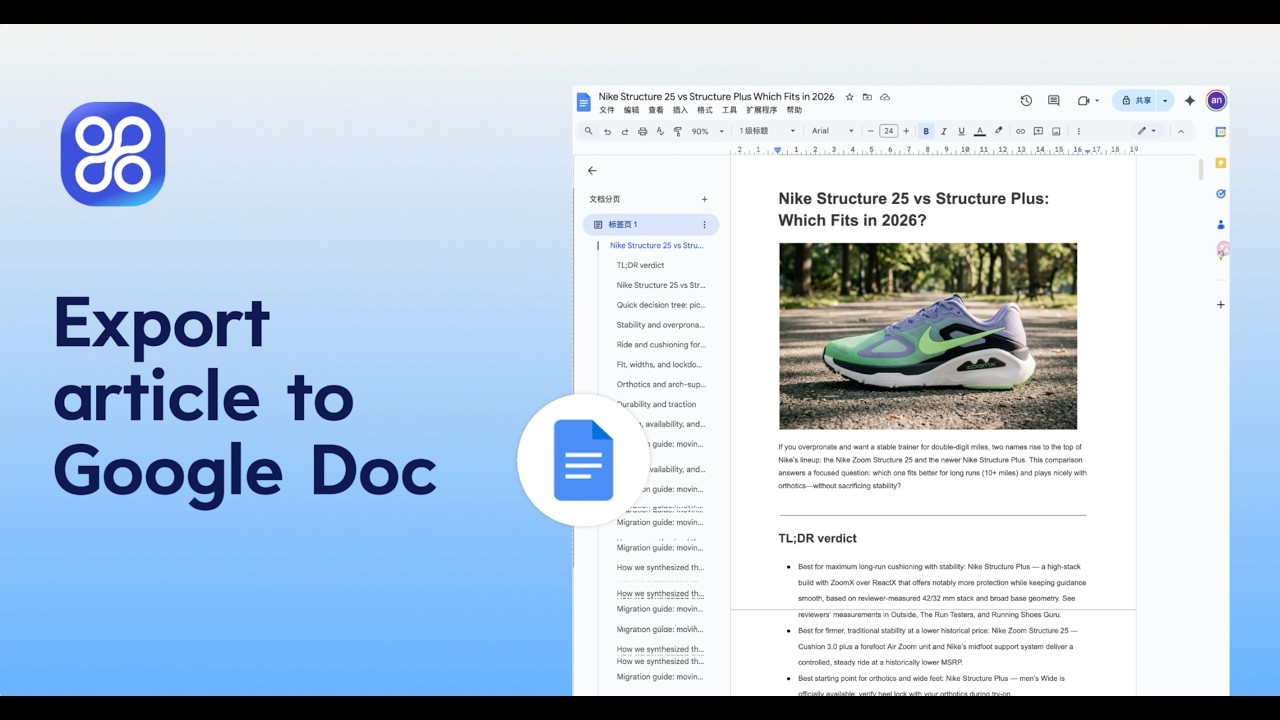Click the font size field 24
This screenshot has width=1280, height=720.
pyautogui.click(x=888, y=131)
